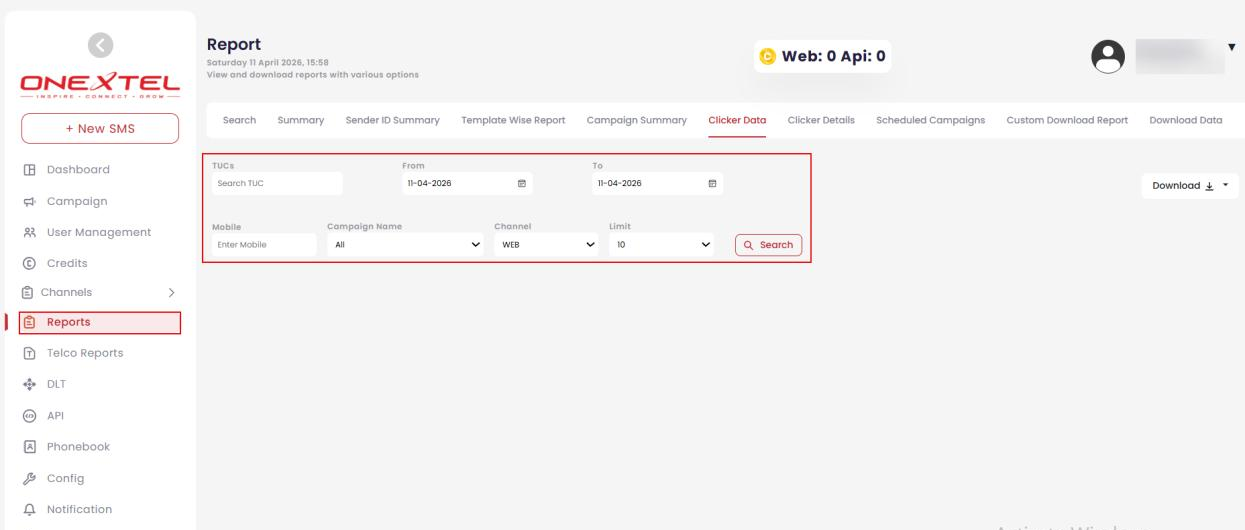
Task: Select the Clicker Data tab
Action: (x=737, y=120)
